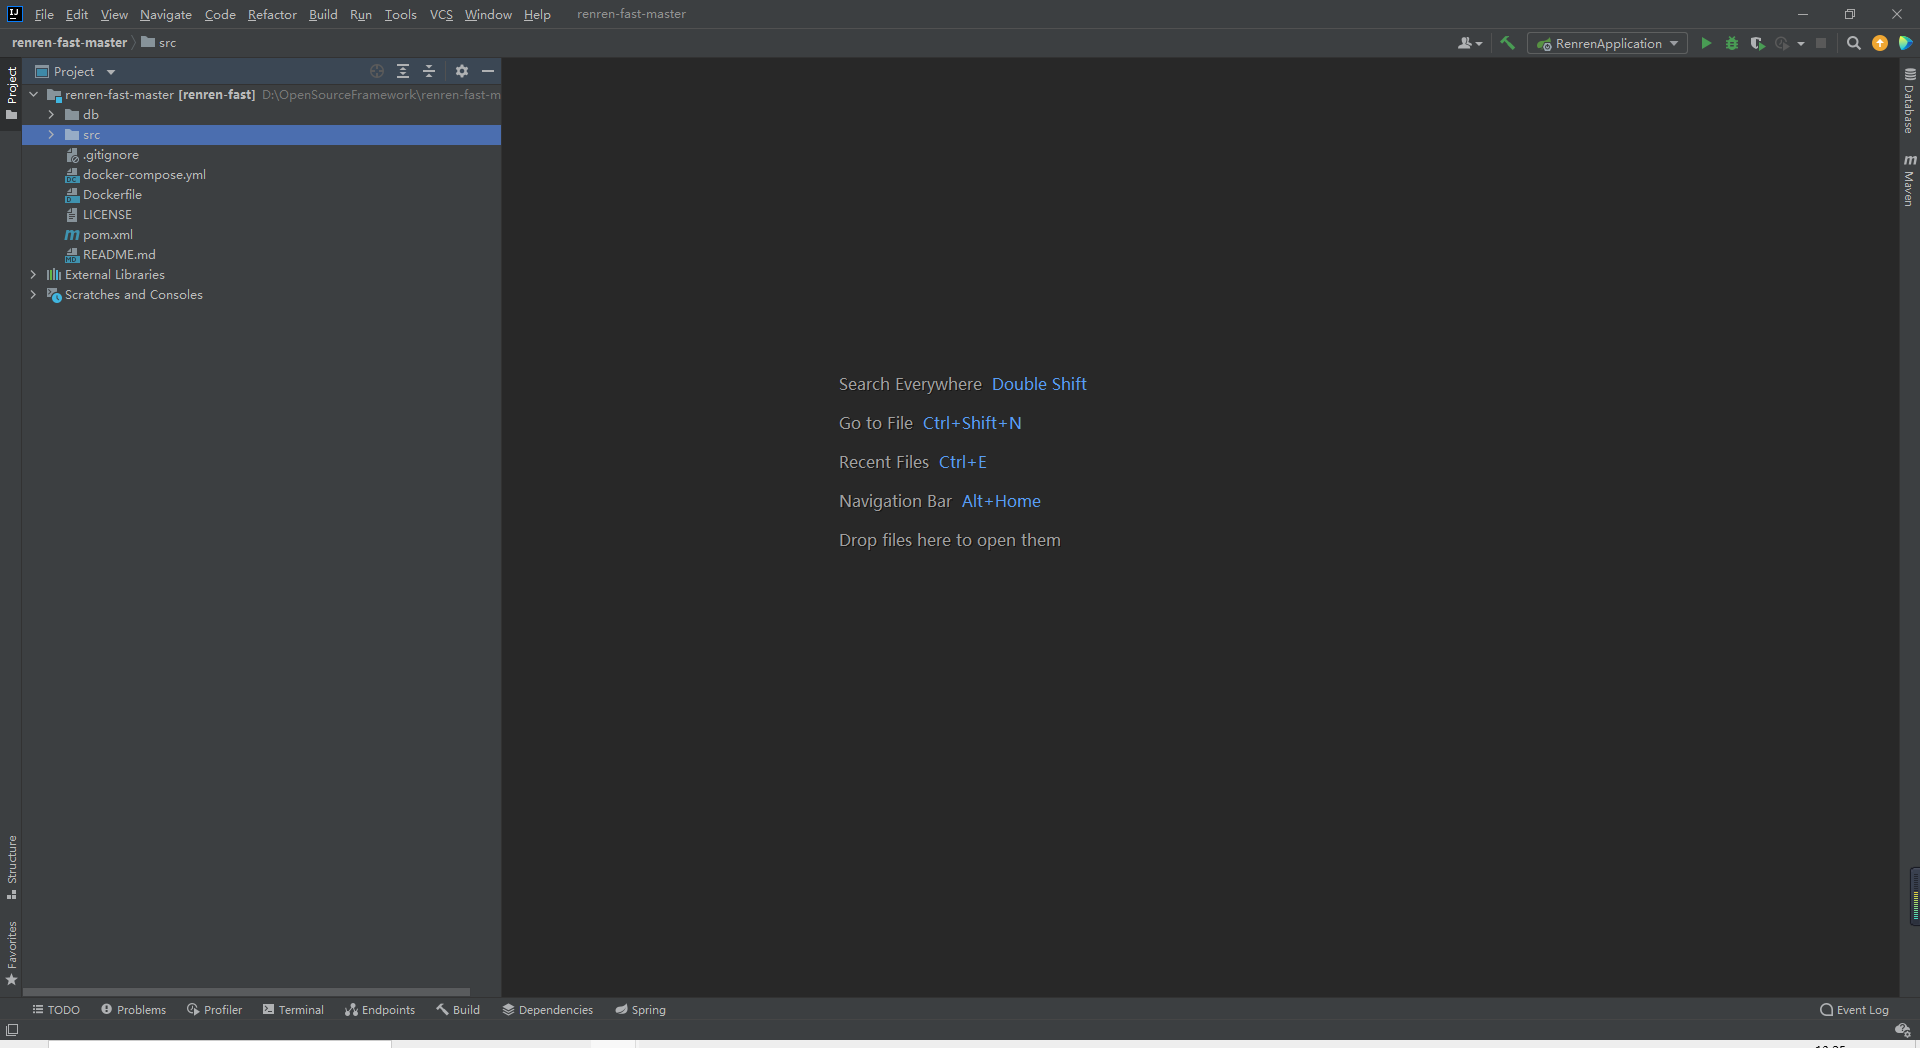Open the Code menu

coord(220,14)
